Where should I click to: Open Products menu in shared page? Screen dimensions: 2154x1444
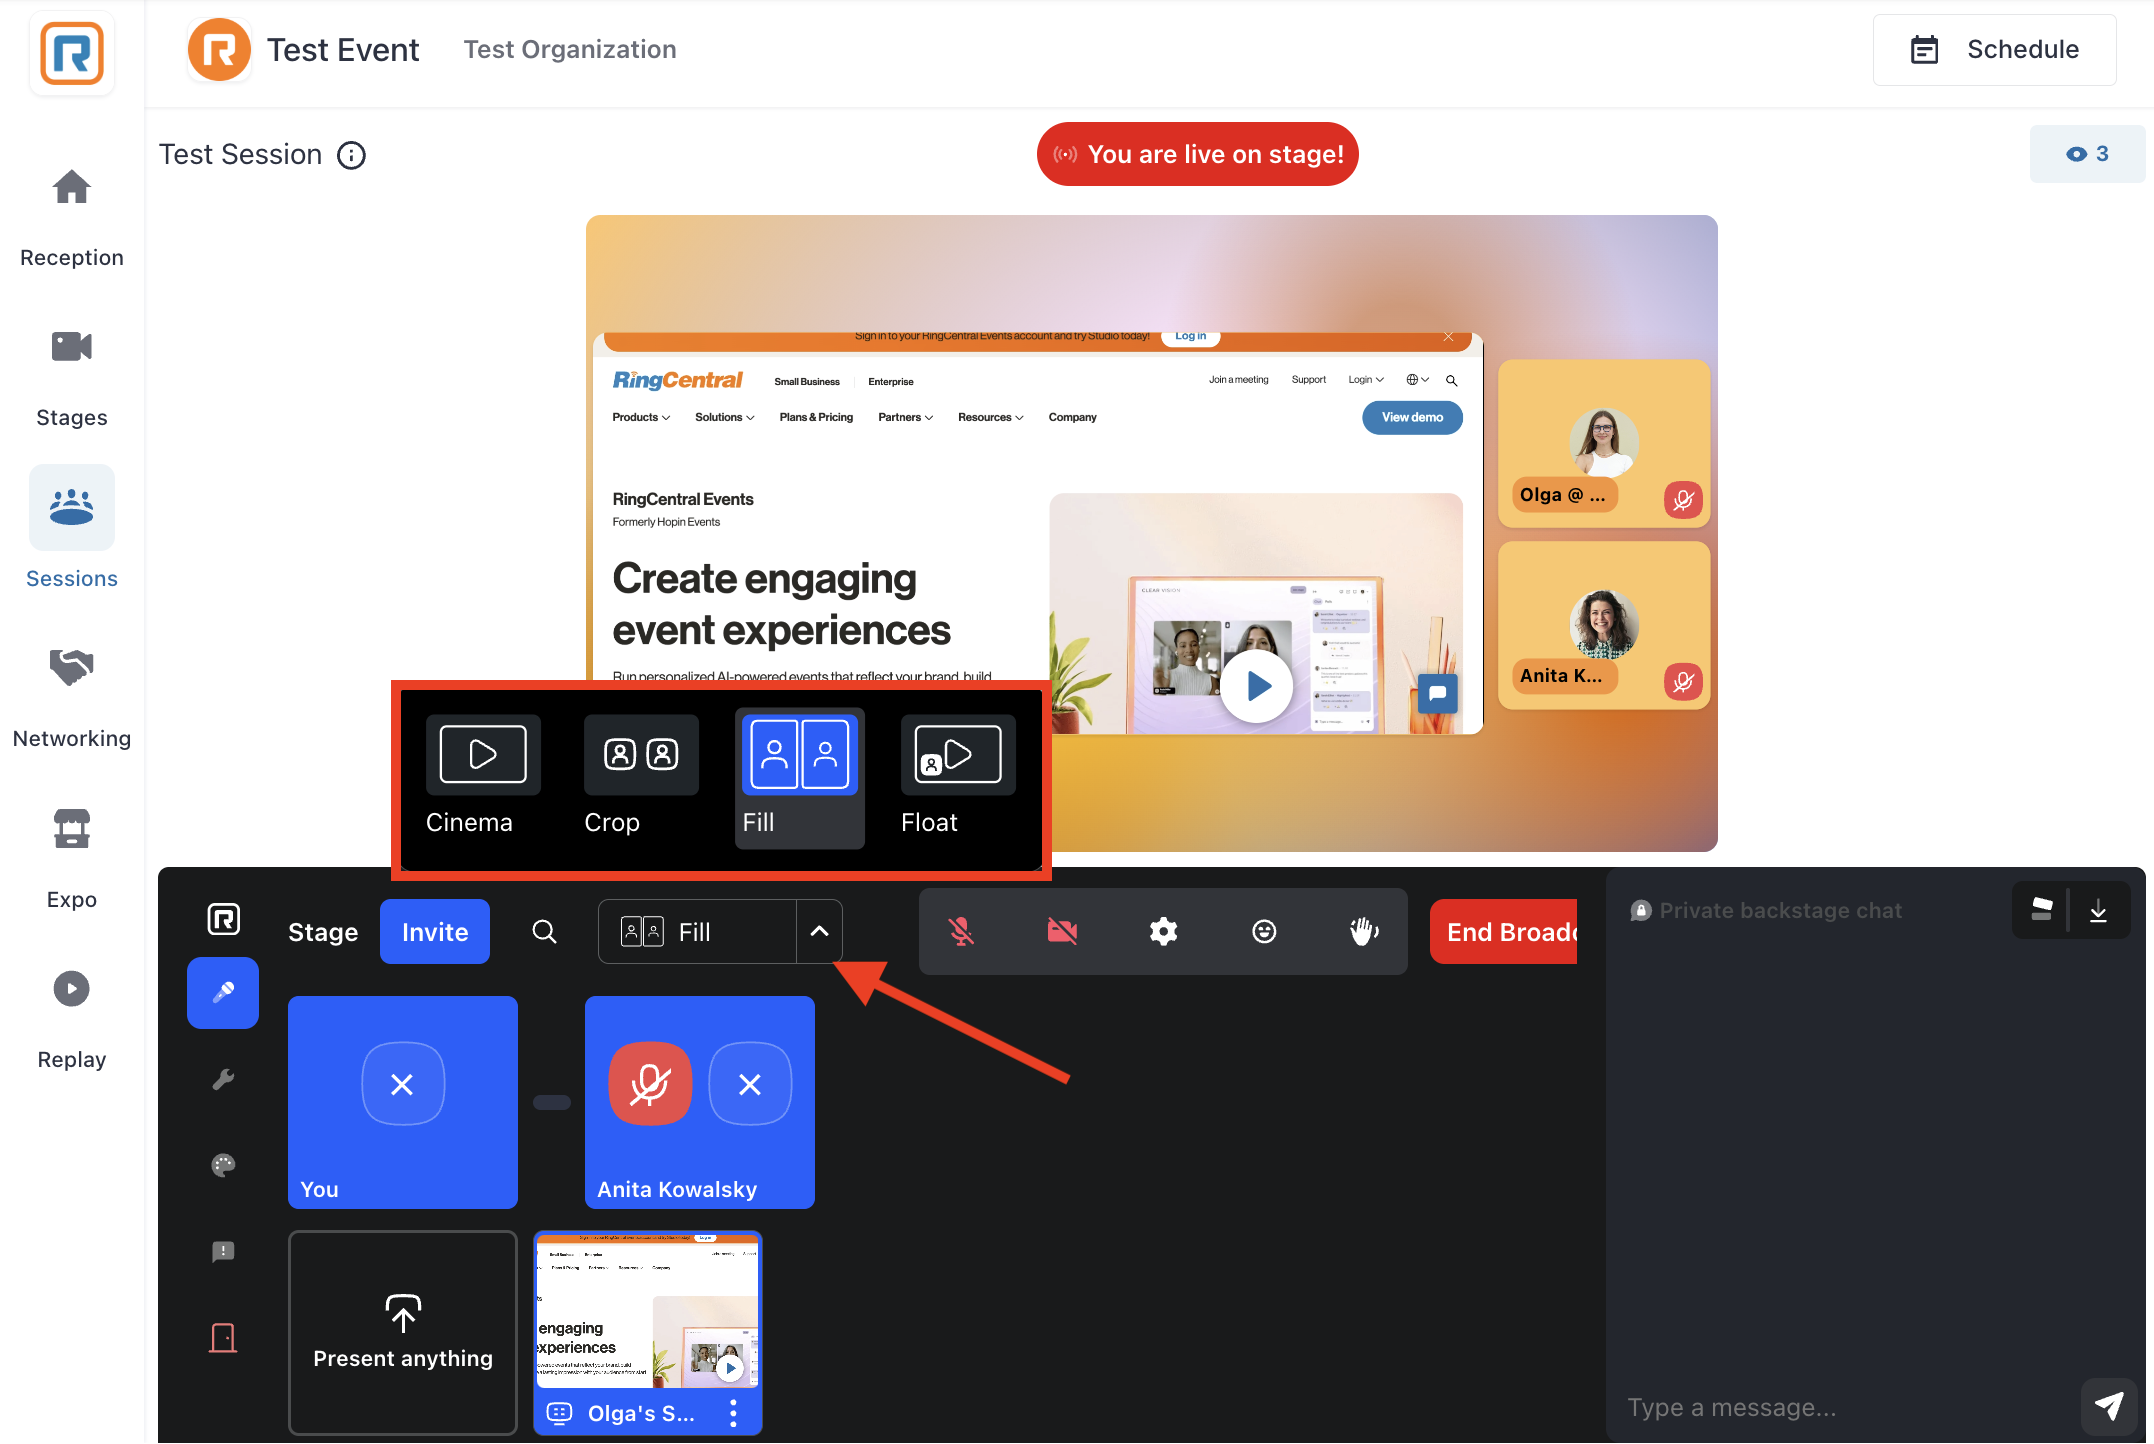coord(641,417)
